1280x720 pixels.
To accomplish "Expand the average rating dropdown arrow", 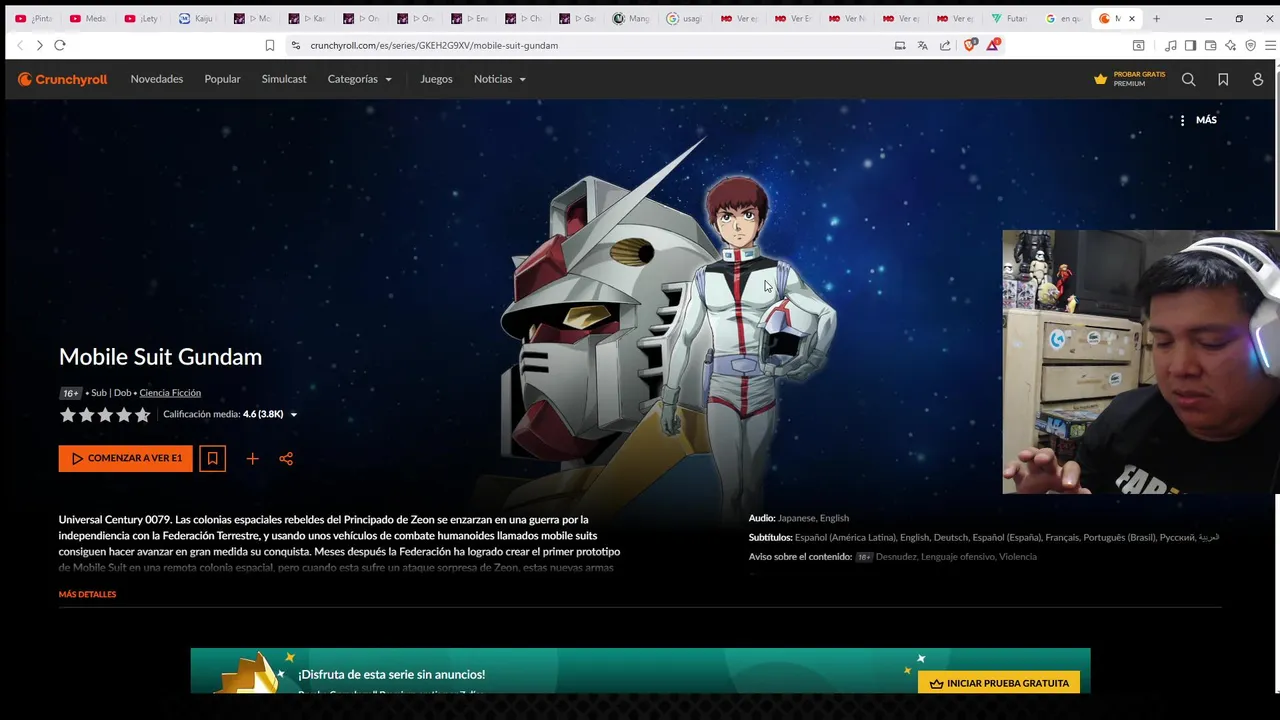I will 293,414.
